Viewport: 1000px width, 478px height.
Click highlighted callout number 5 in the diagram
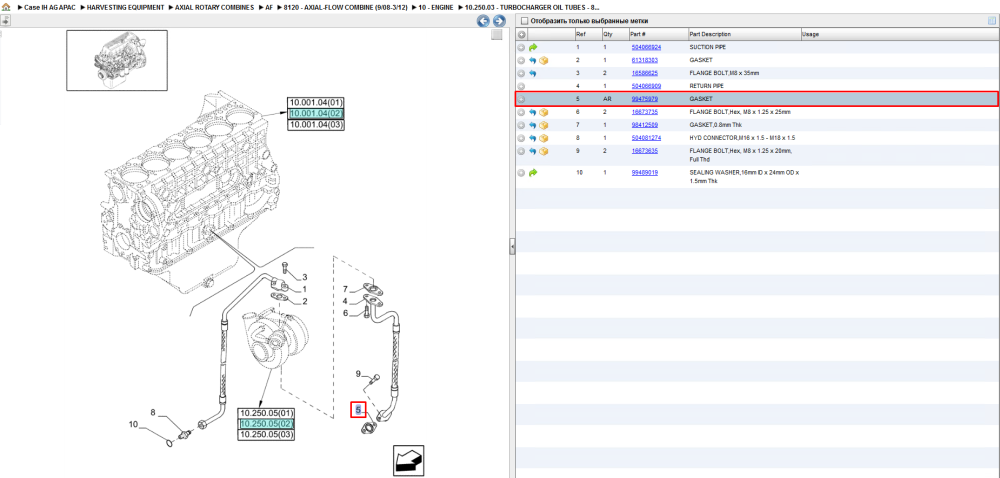point(358,409)
